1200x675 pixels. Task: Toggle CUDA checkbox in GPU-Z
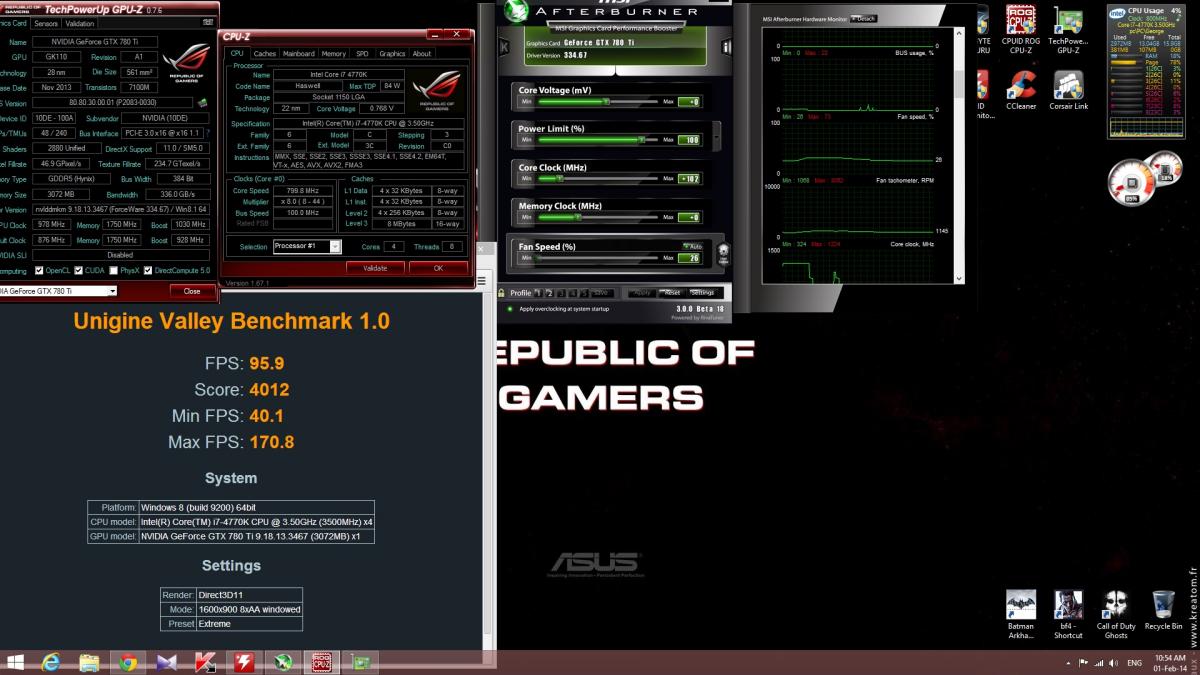point(78,270)
